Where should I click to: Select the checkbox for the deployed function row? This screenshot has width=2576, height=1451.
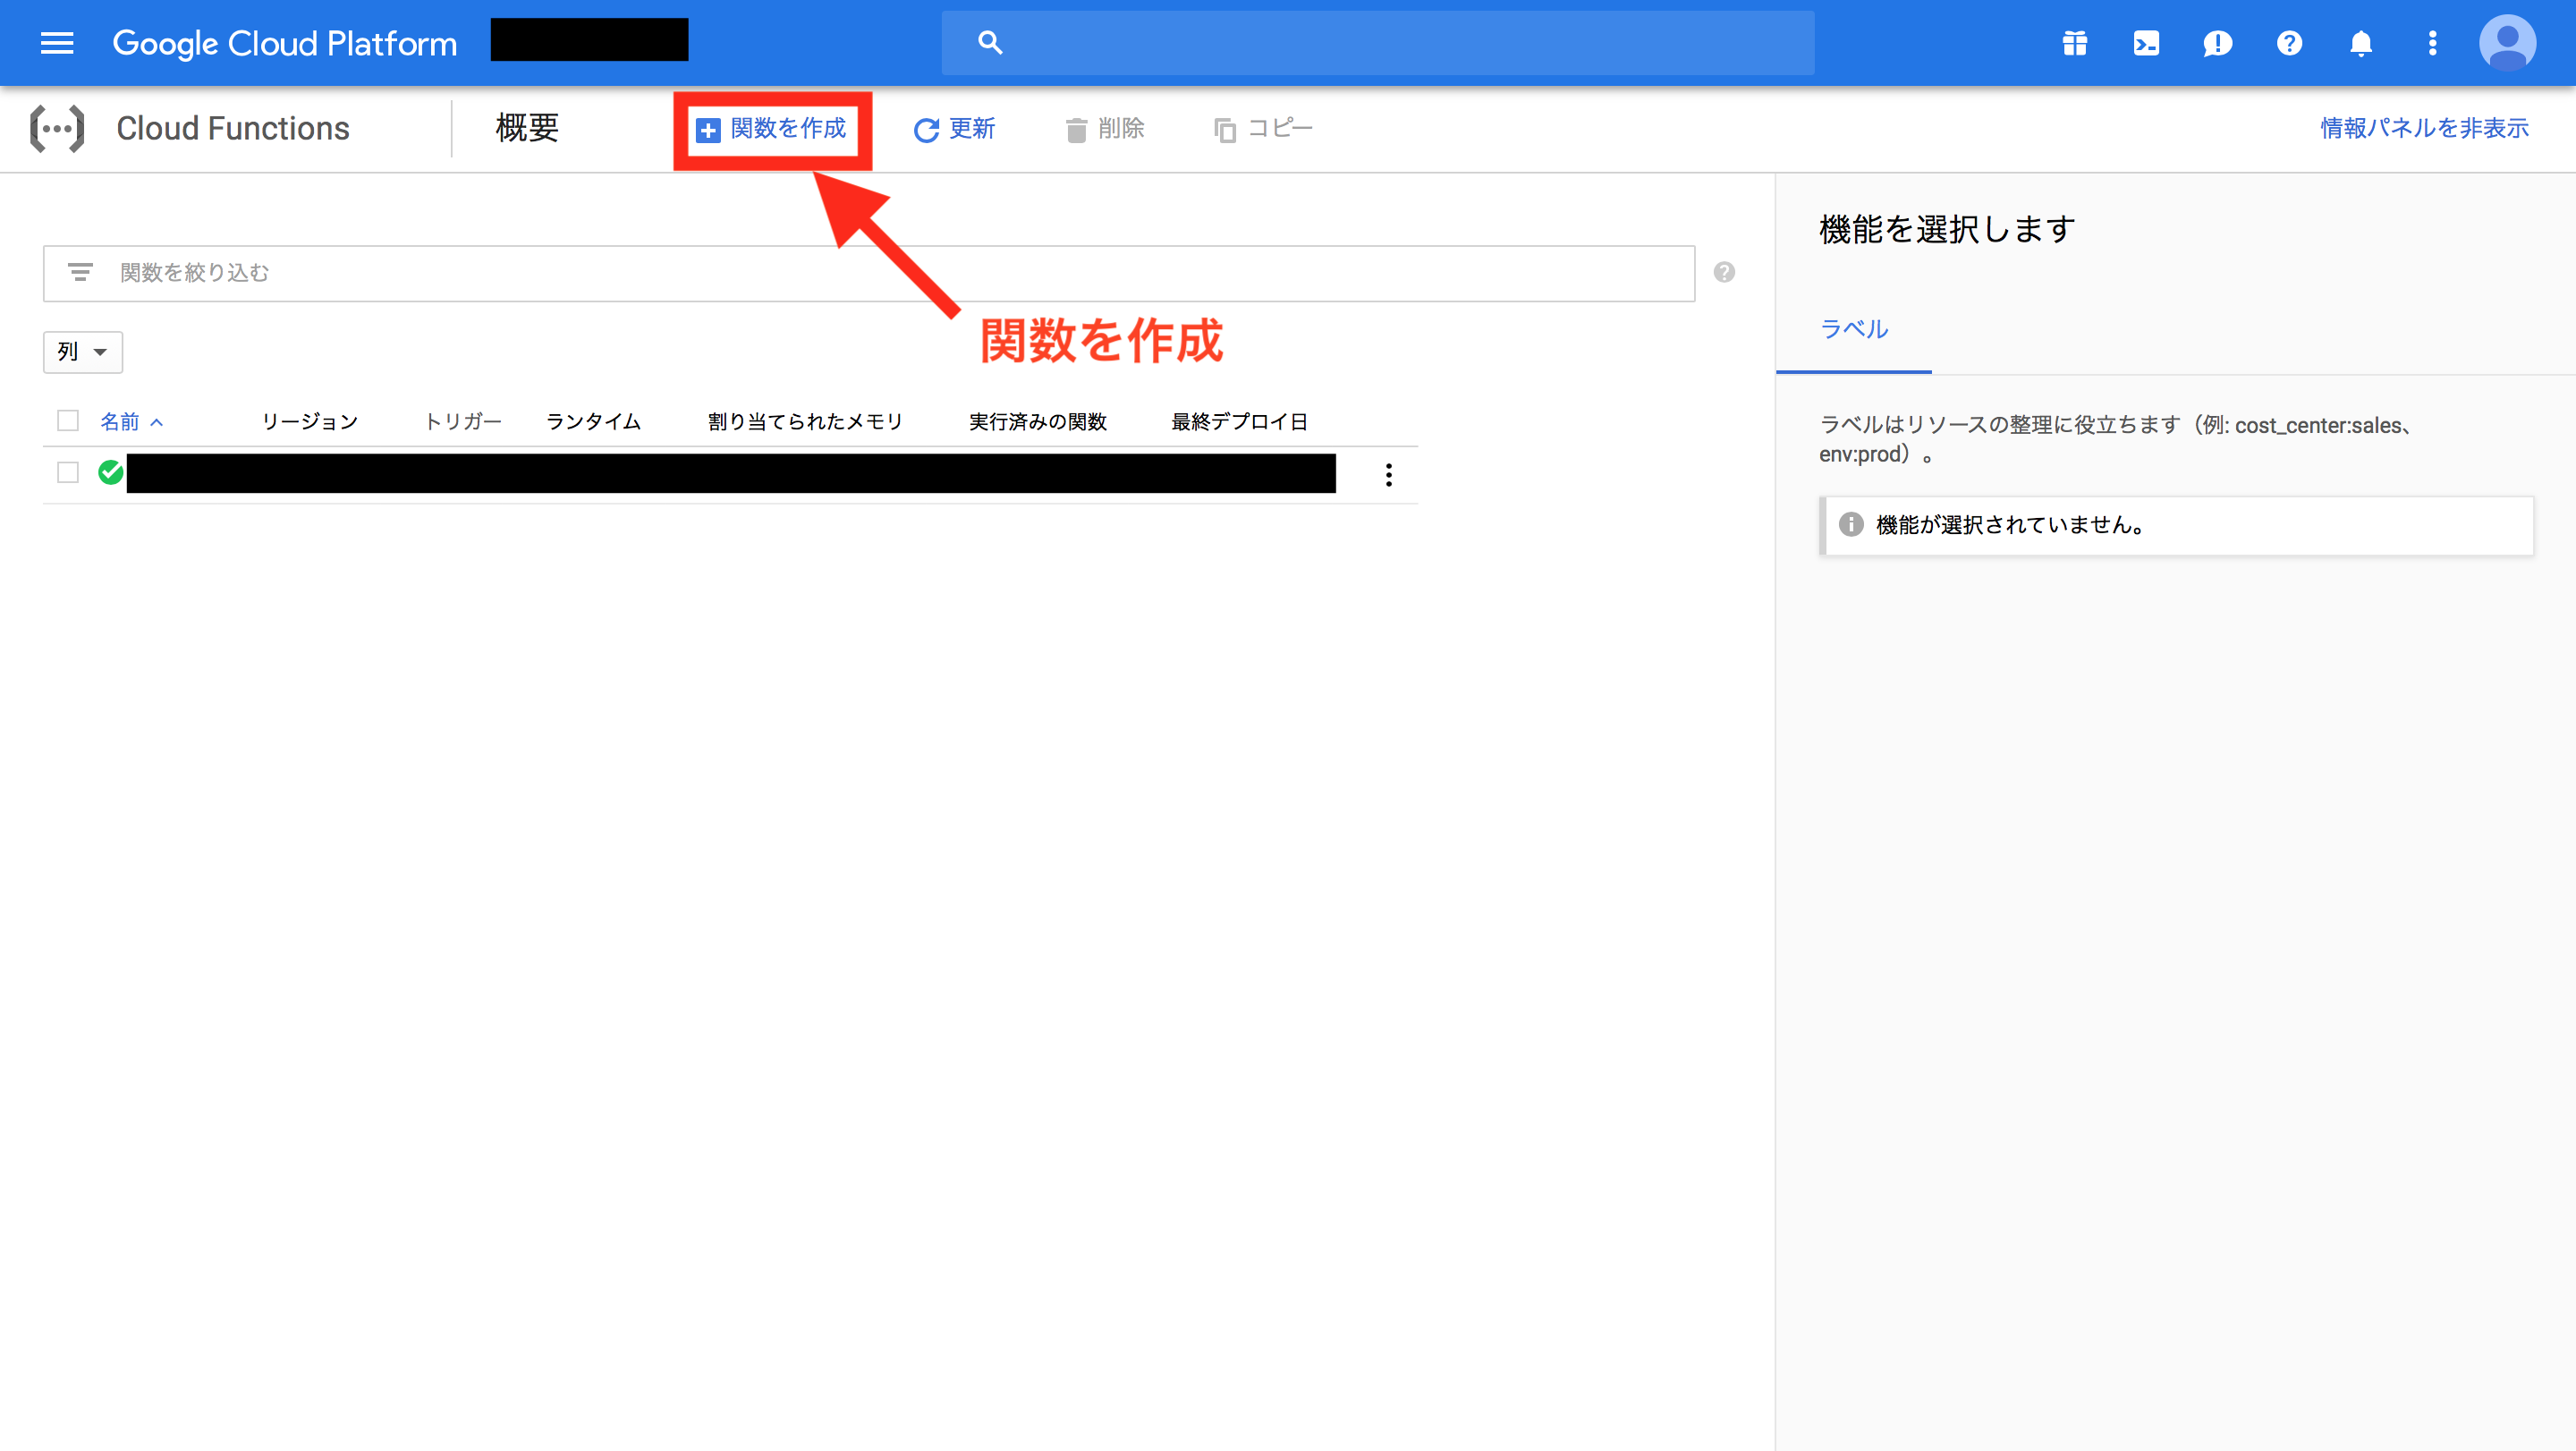click(x=67, y=472)
